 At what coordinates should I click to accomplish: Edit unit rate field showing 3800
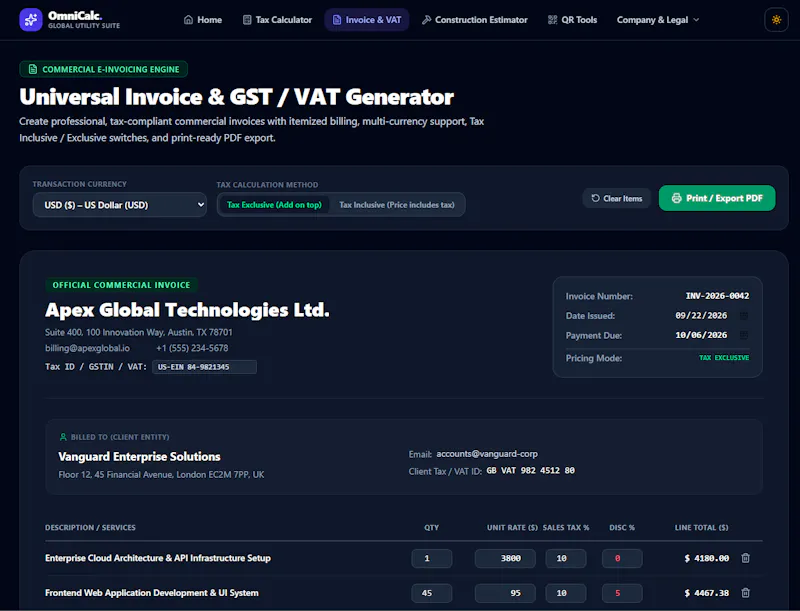pos(505,558)
